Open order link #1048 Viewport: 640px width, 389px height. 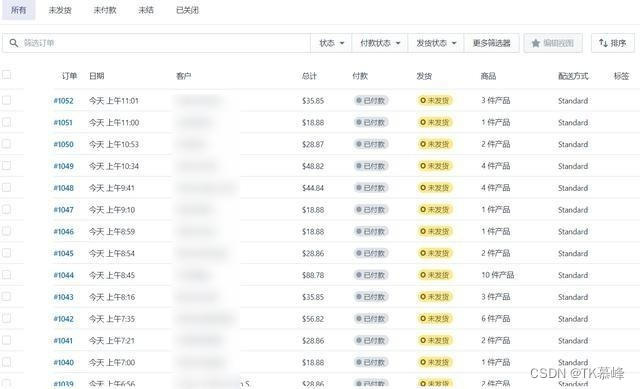pyautogui.click(x=63, y=188)
